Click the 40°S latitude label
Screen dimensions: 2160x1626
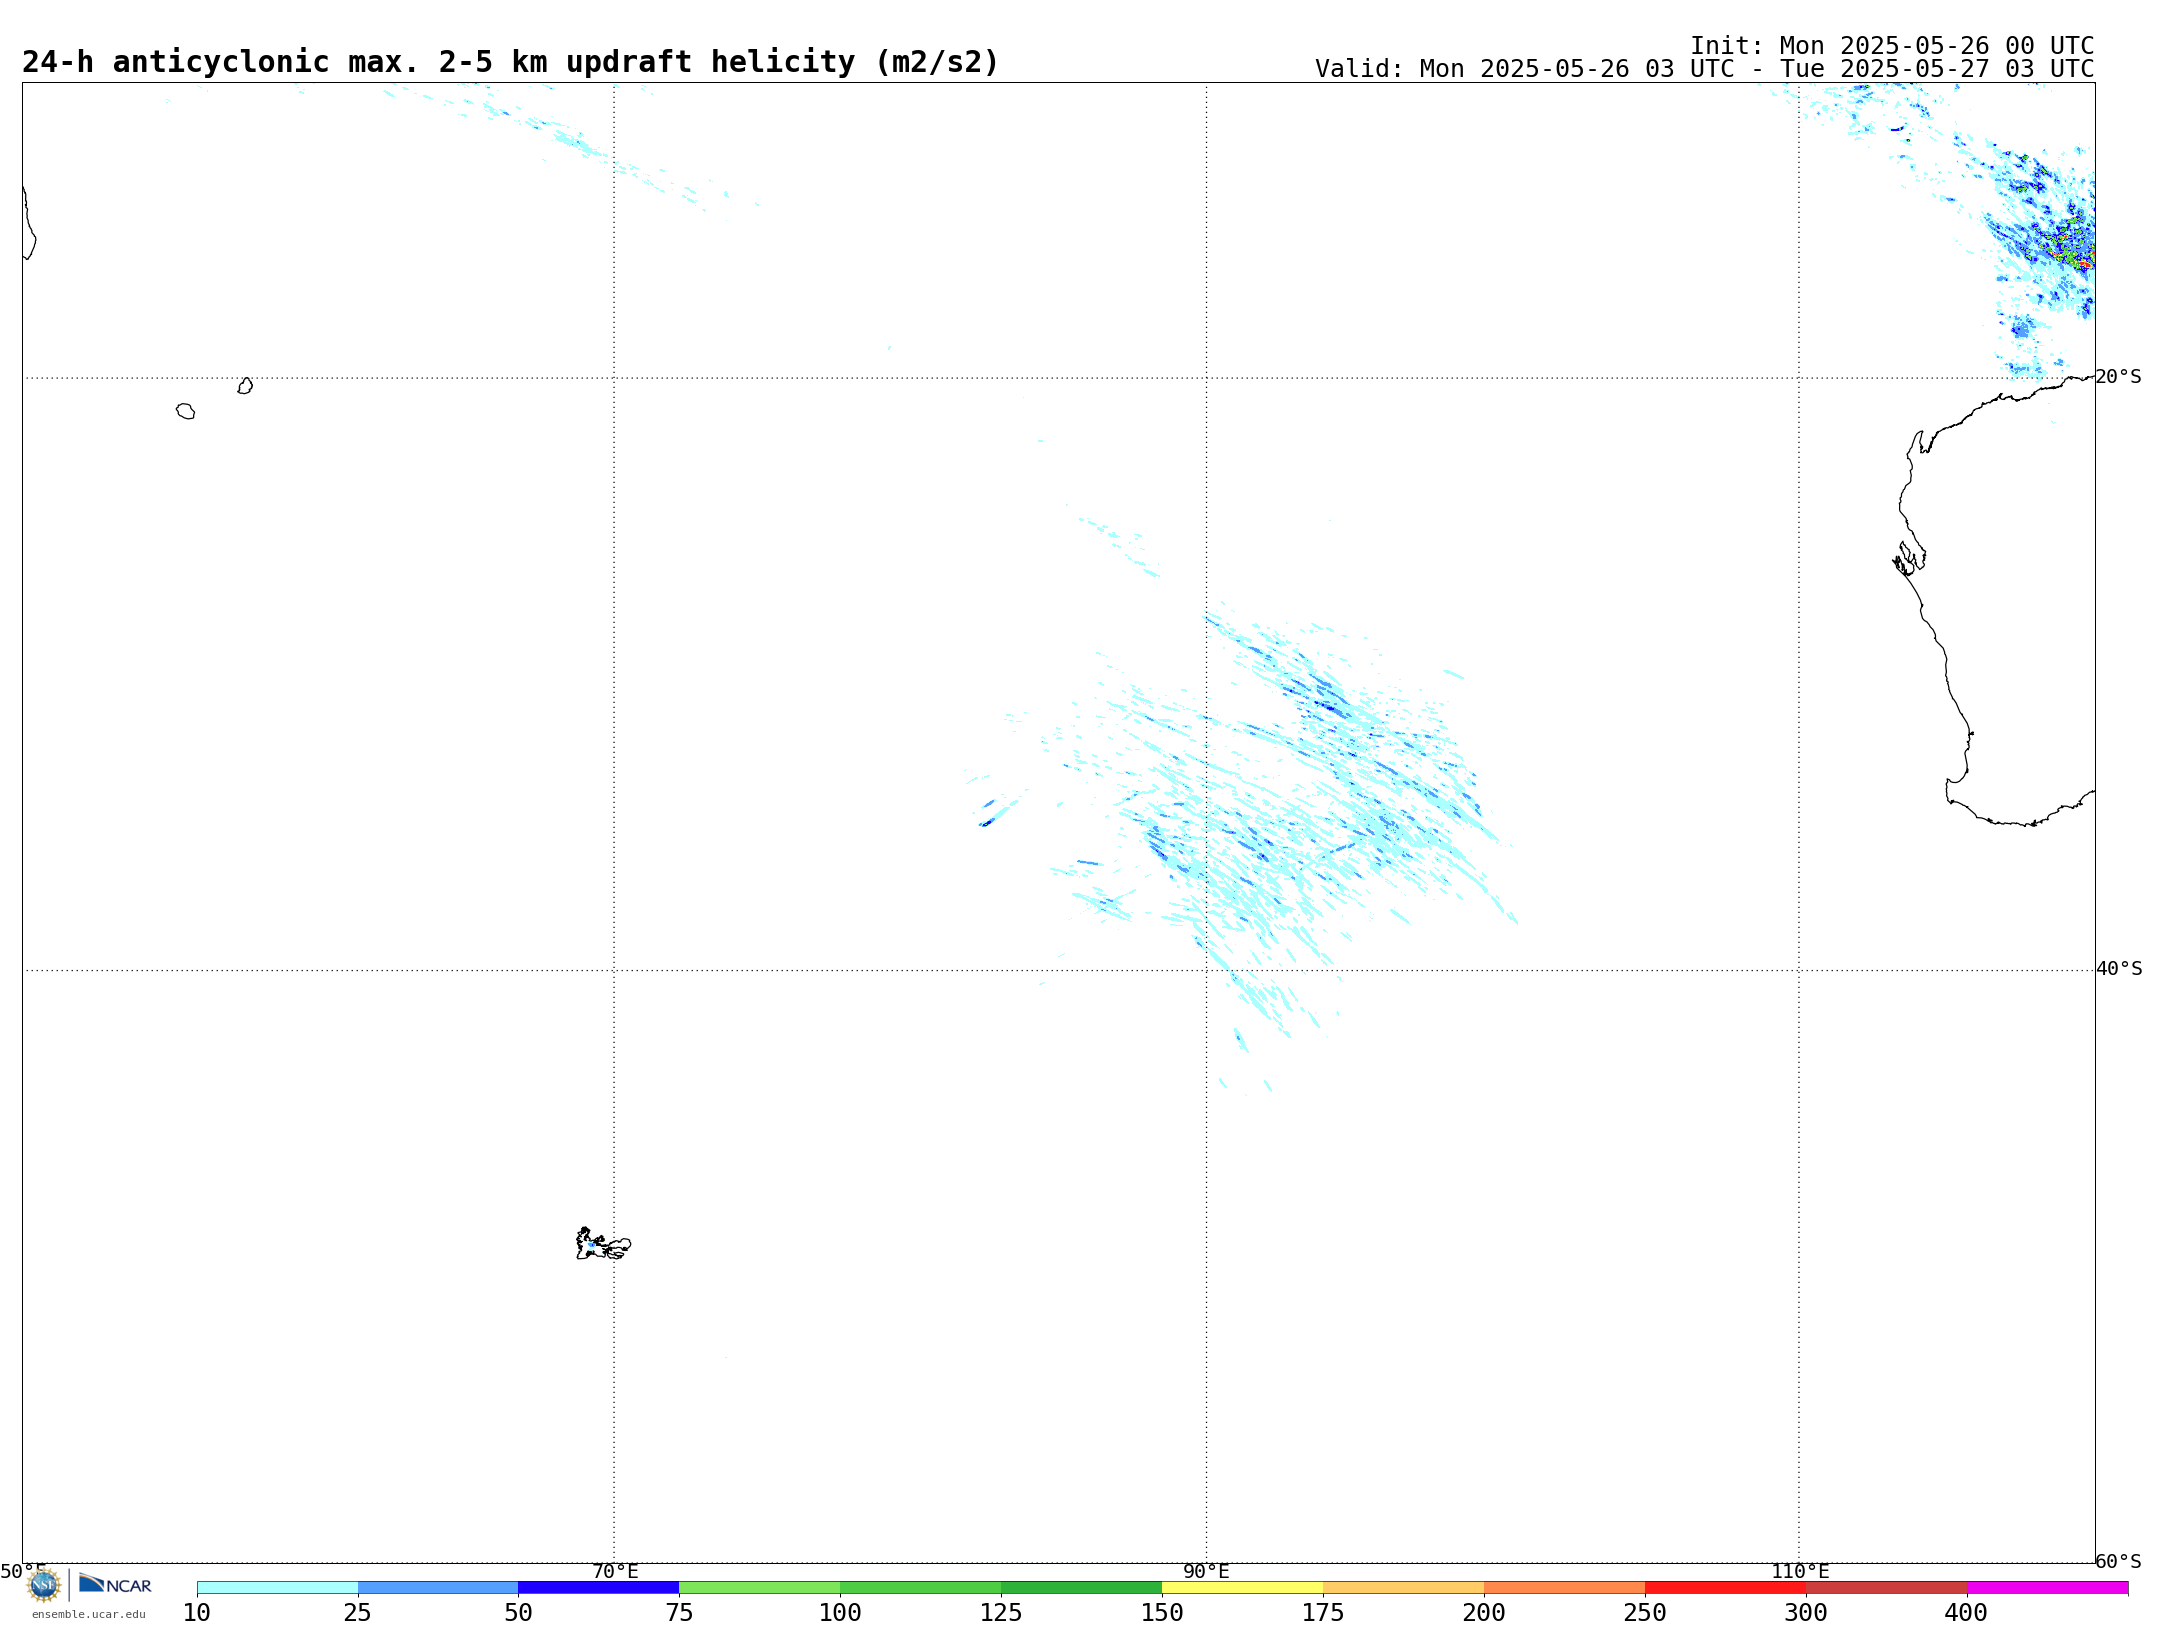tap(2119, 969)
